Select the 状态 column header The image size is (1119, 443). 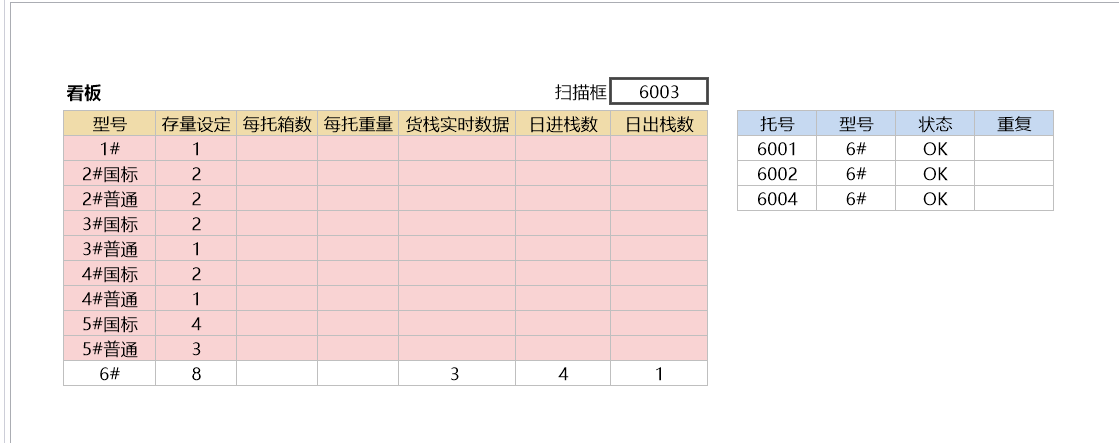(935, 124)
